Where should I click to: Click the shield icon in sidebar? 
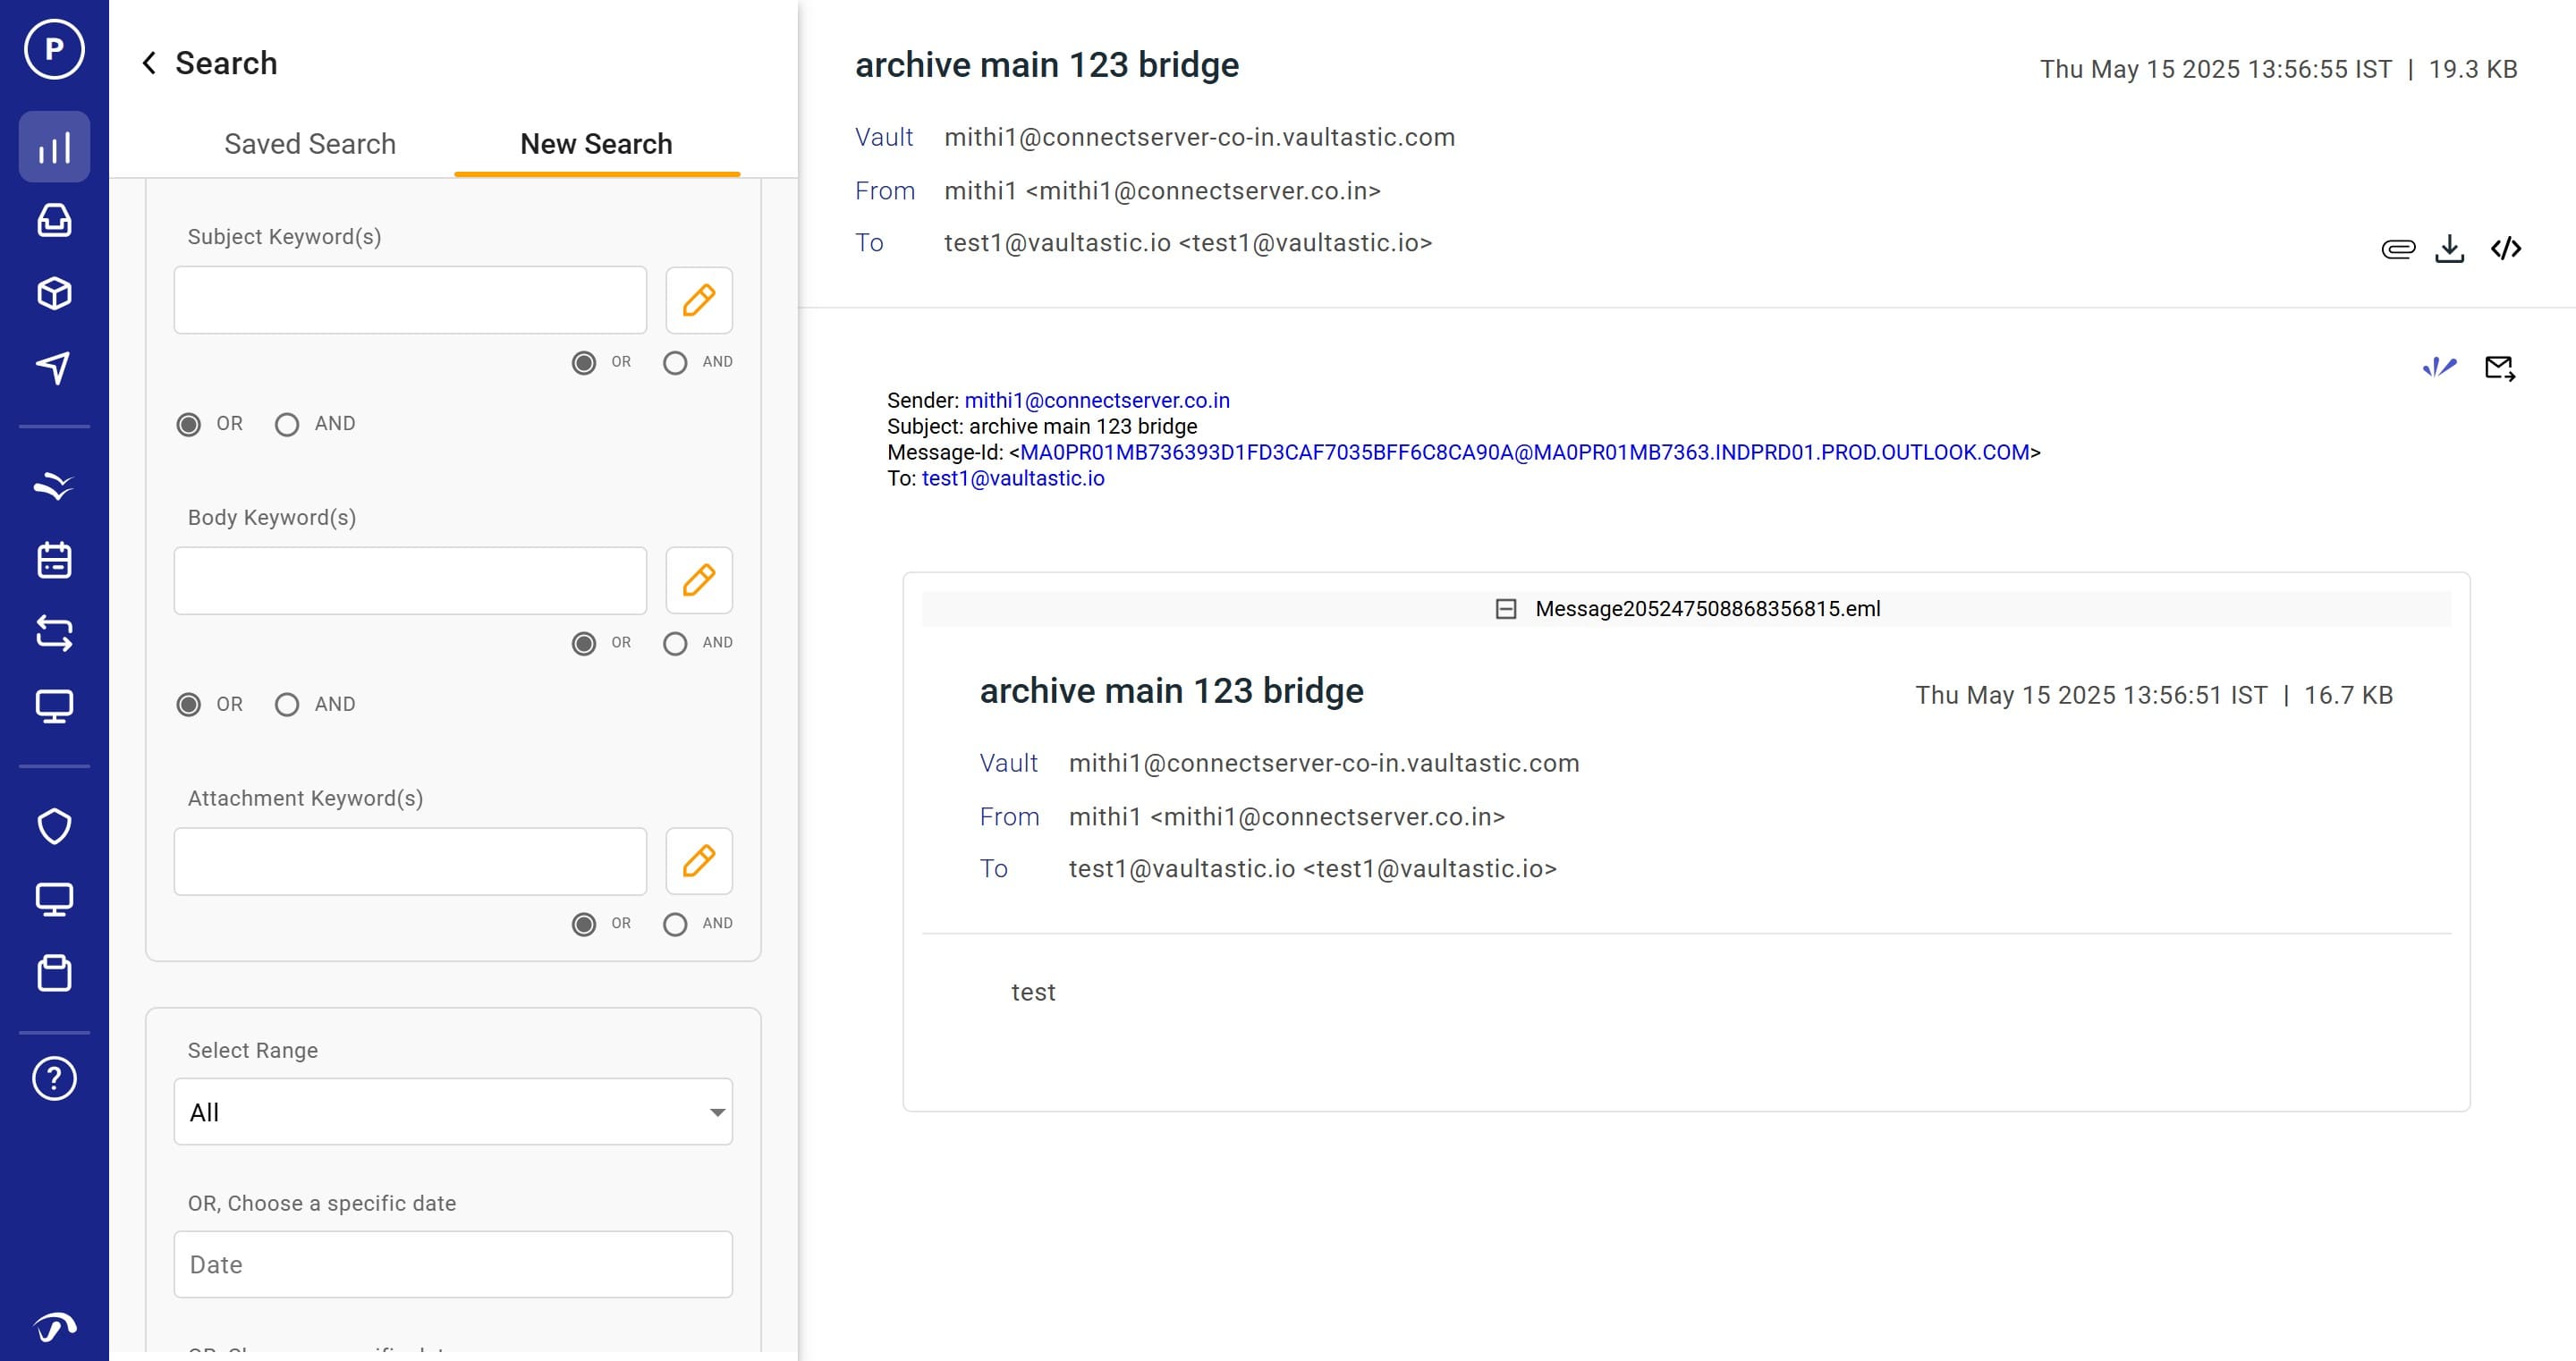click(54, 826)
